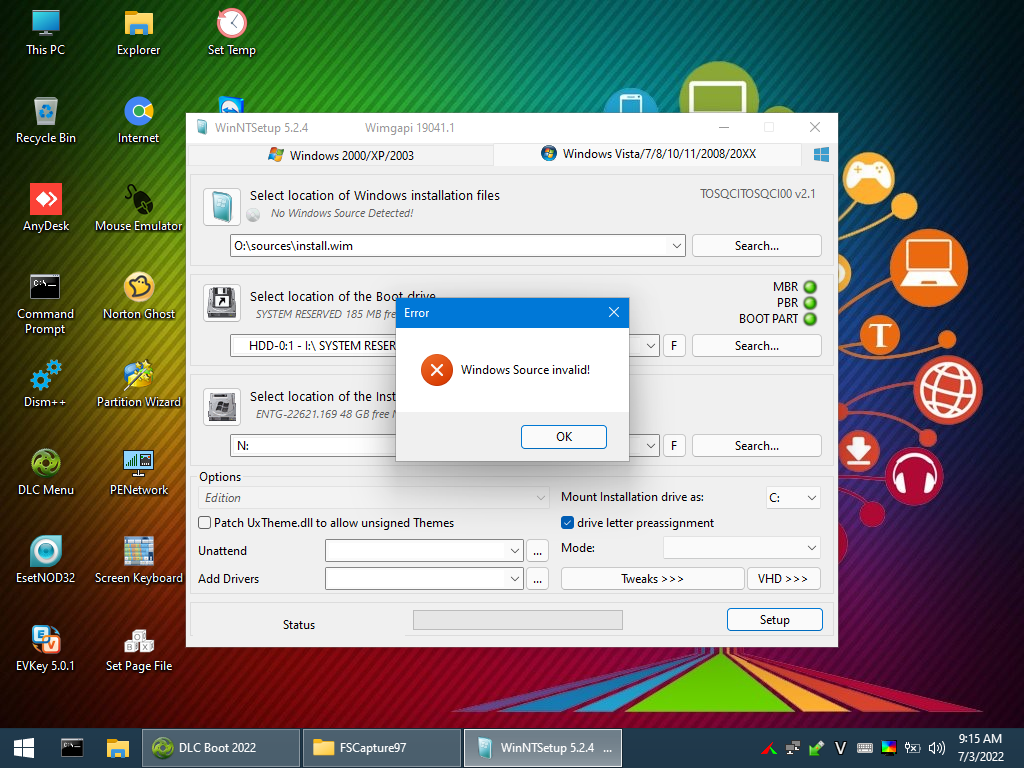Open Partition Wizard desktop icon
Screen dimensions: 1024x768
coord(138,385)
